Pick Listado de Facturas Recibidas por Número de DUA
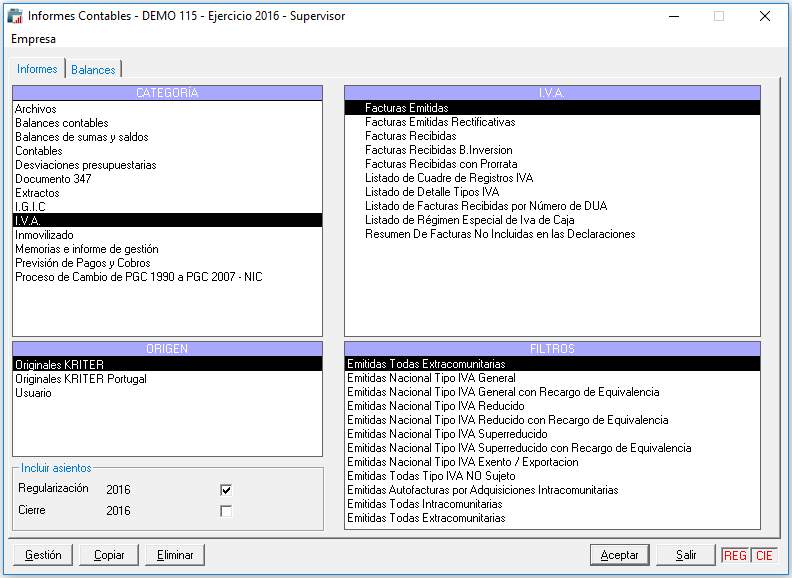 [x=553, y=206]
